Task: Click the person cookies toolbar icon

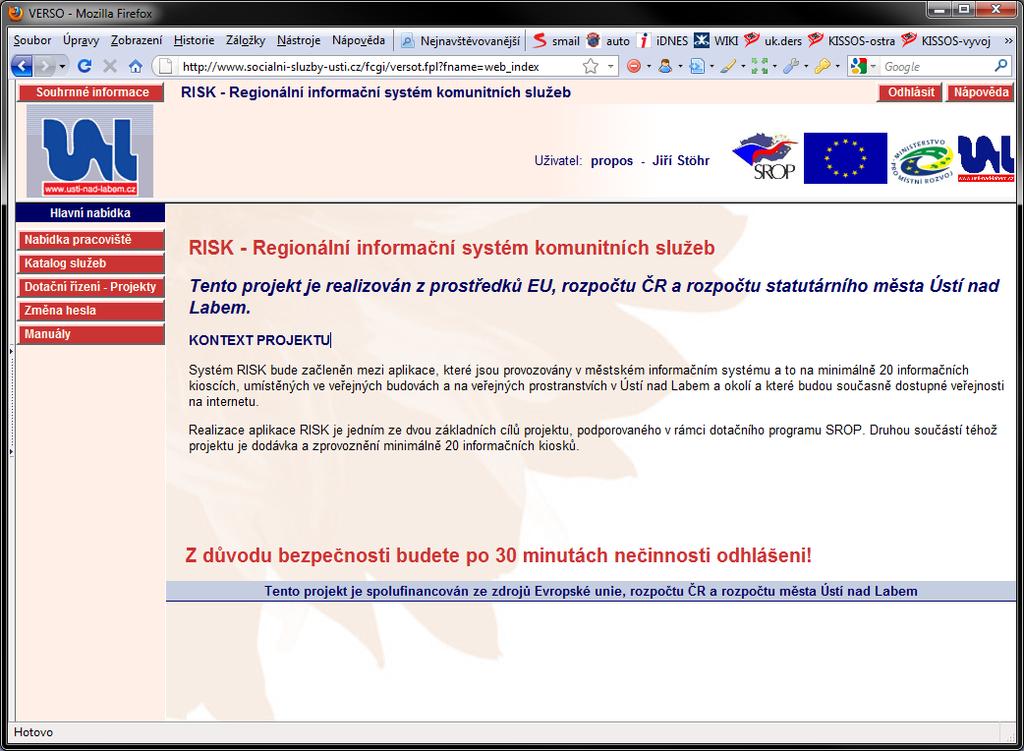Action: pyautogui.click(x=665, y=66)
